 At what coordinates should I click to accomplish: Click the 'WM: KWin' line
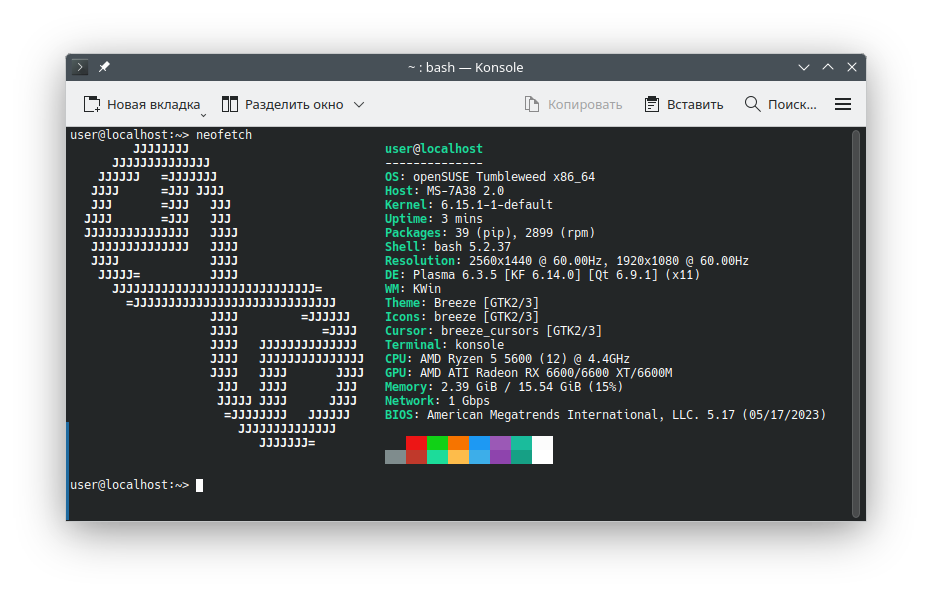point(413,289)
